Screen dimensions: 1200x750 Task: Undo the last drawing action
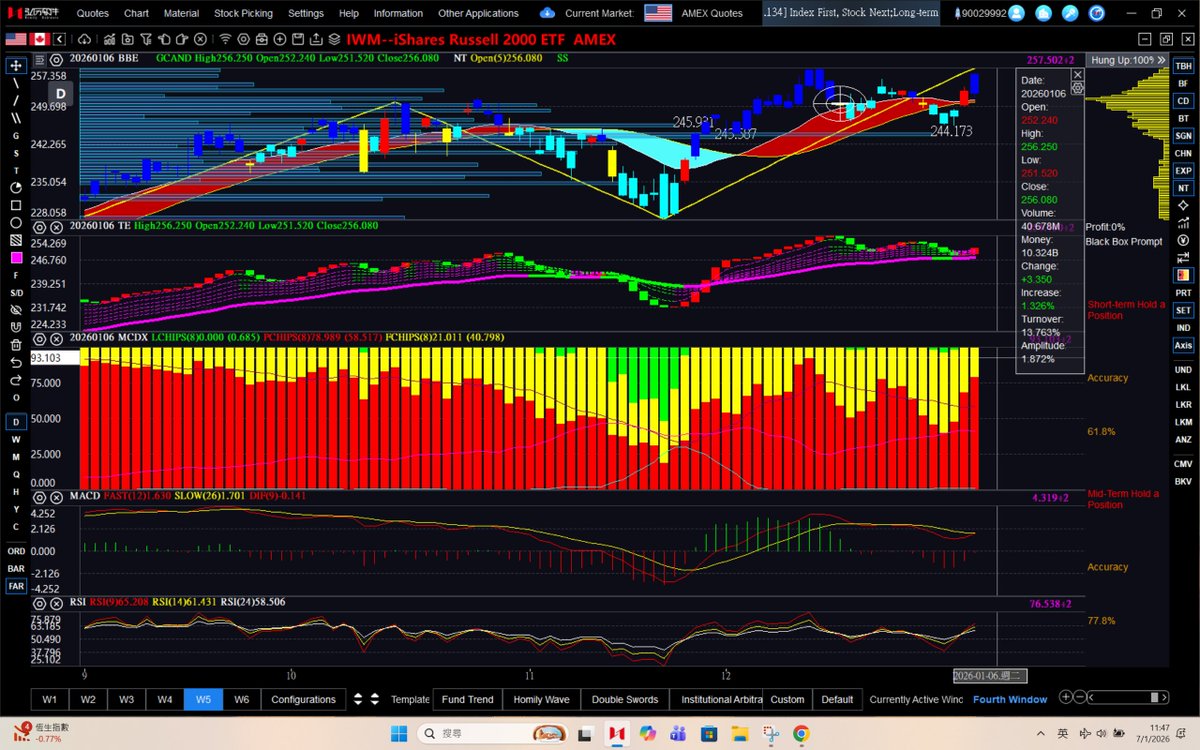pos(16,362)
